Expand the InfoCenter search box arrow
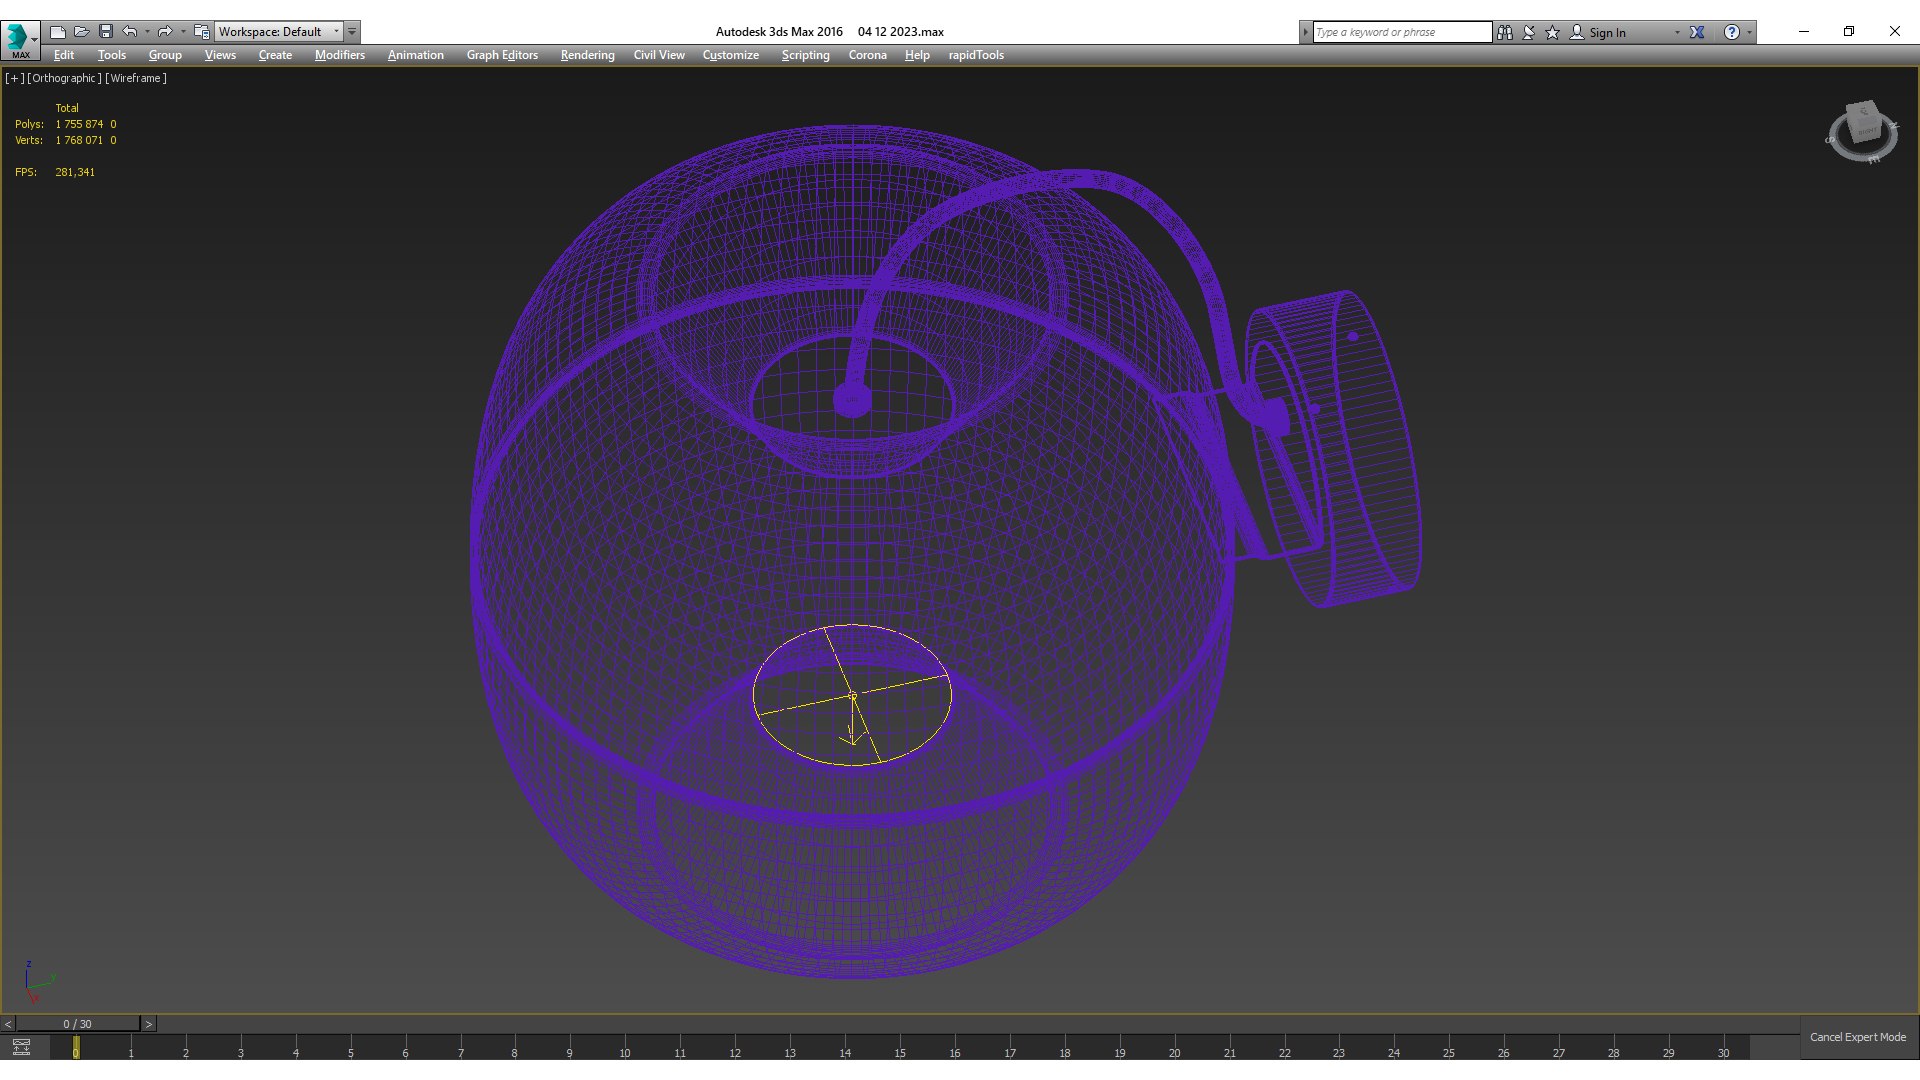 pyautogui.click(x=1305, y=32)
